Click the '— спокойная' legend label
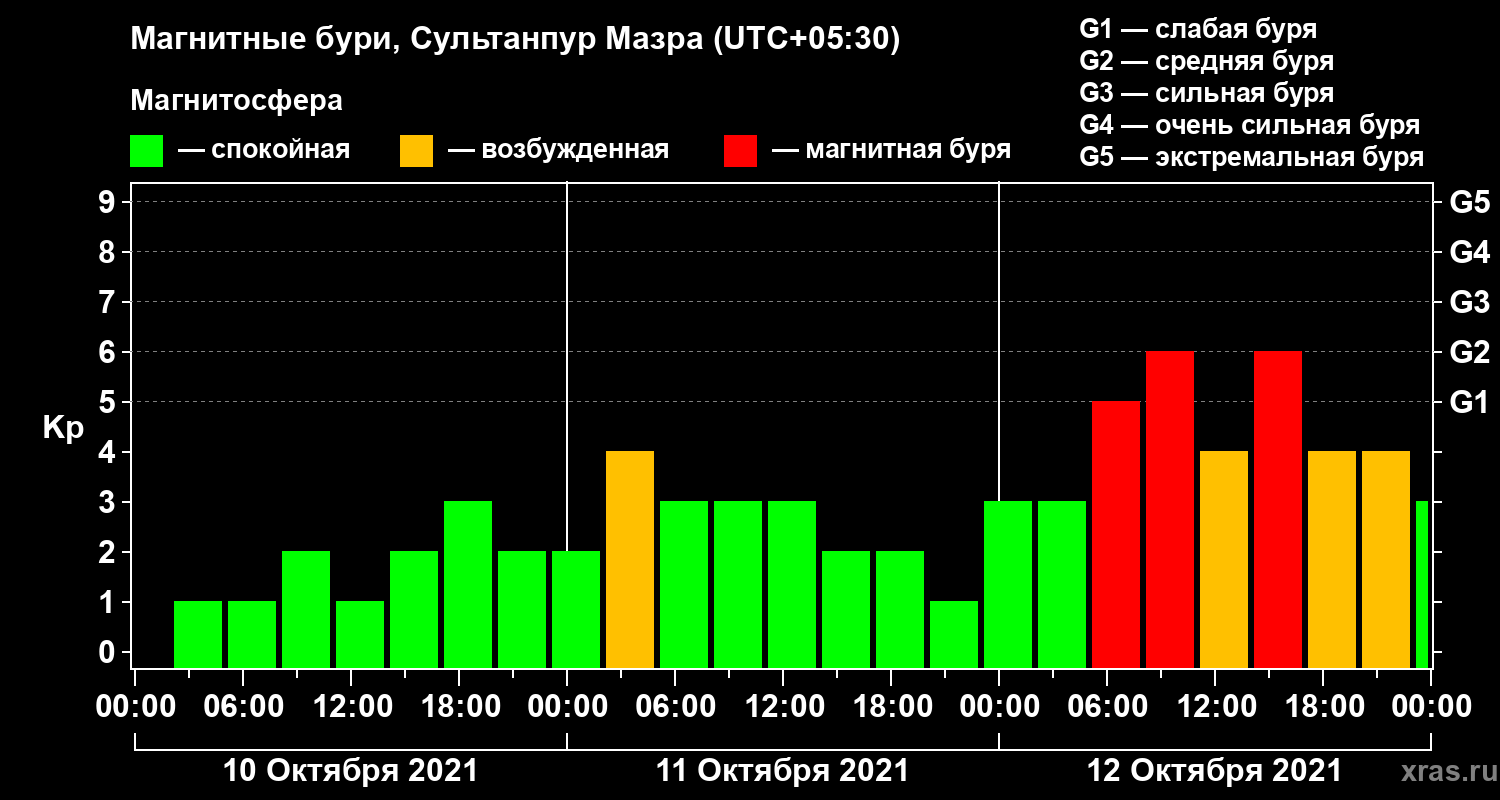 click(264, 151)
